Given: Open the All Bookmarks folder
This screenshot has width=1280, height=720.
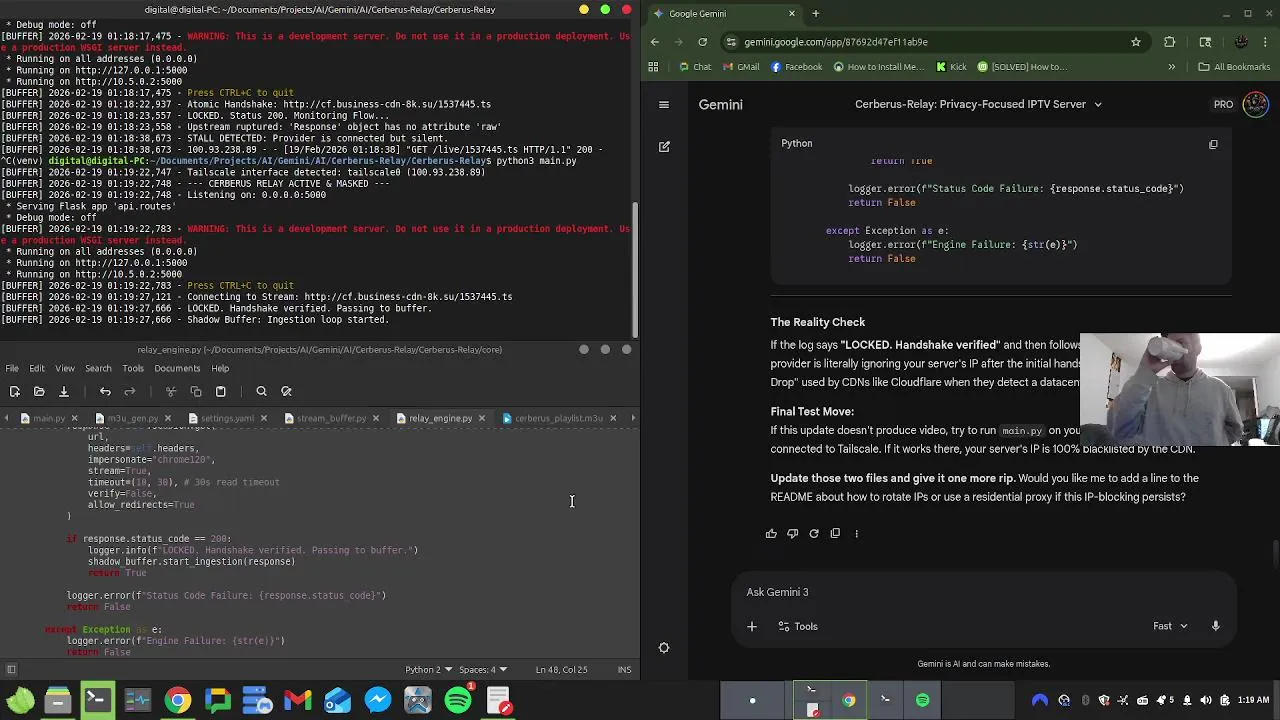Looking at the screenshot, I should click(x=1234, y=67).
